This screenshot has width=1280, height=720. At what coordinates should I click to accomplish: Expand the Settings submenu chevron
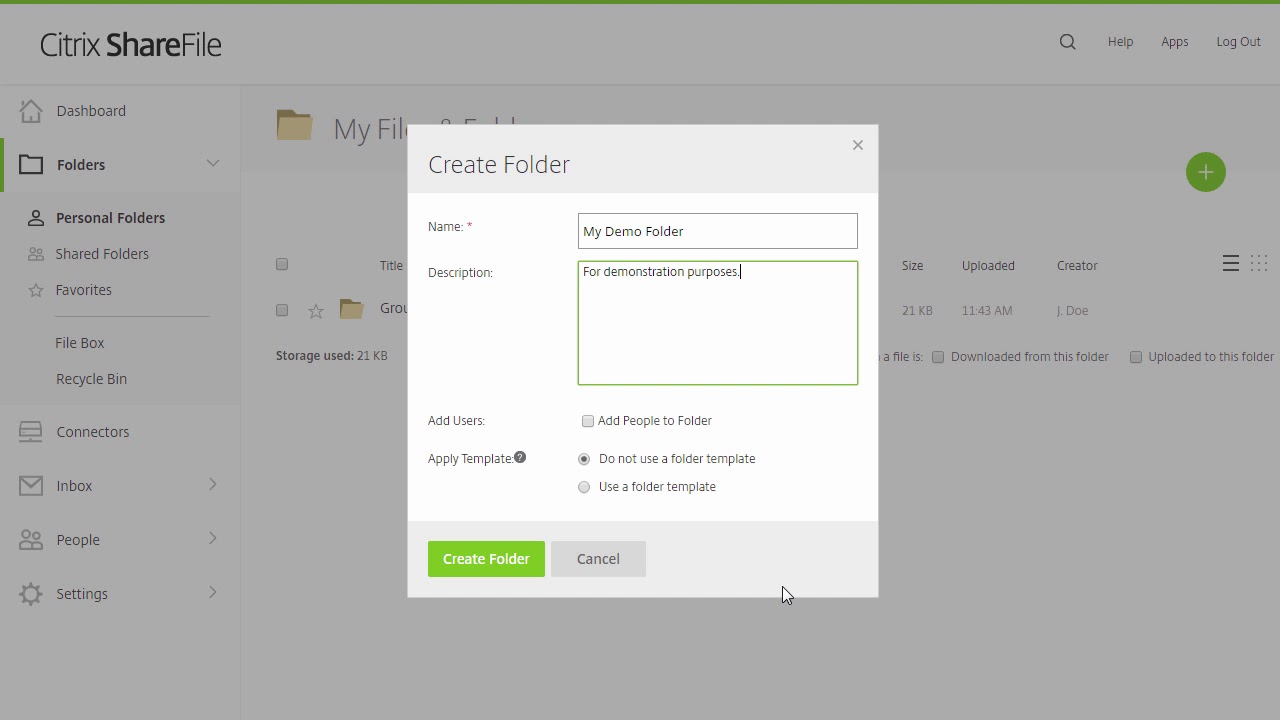click(212, 593)
